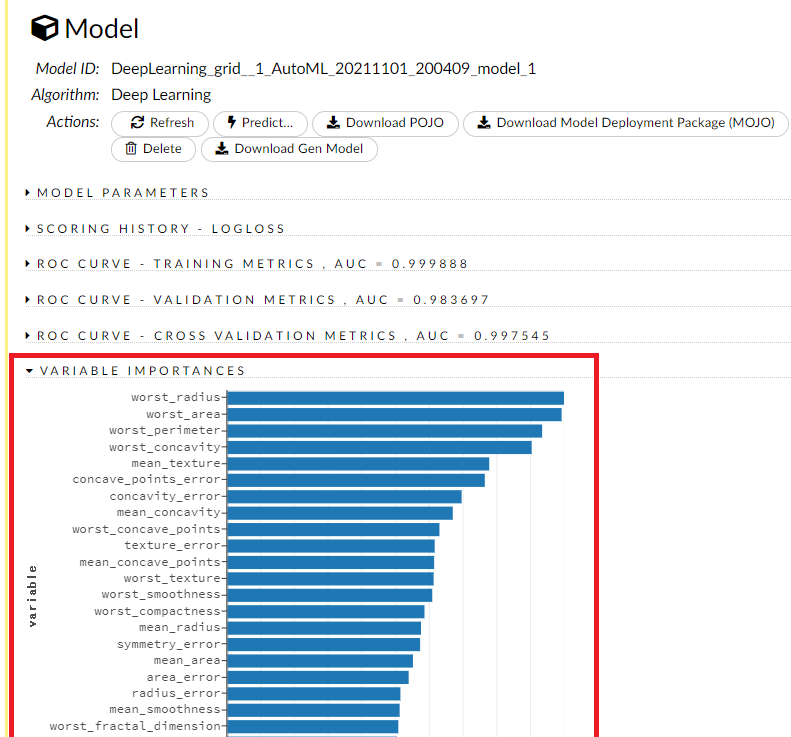791x737 pixels.
Task: Select the worst_concavity importance bar
Action: point(379,447)
